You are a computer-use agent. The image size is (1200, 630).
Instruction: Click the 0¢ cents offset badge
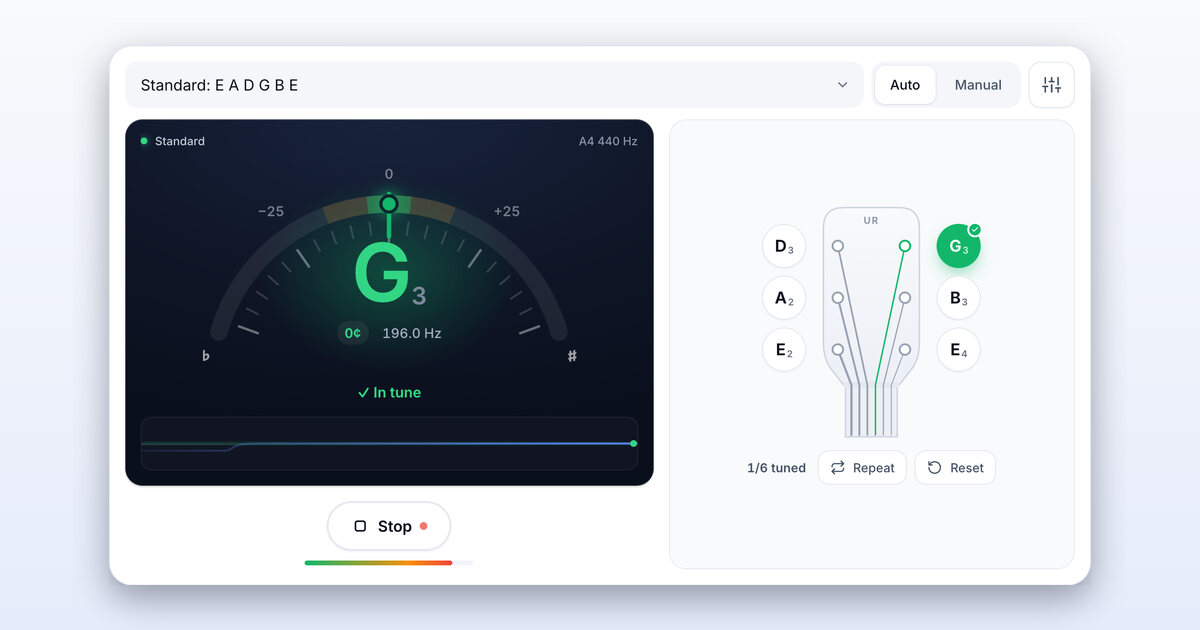click(353, 333)
